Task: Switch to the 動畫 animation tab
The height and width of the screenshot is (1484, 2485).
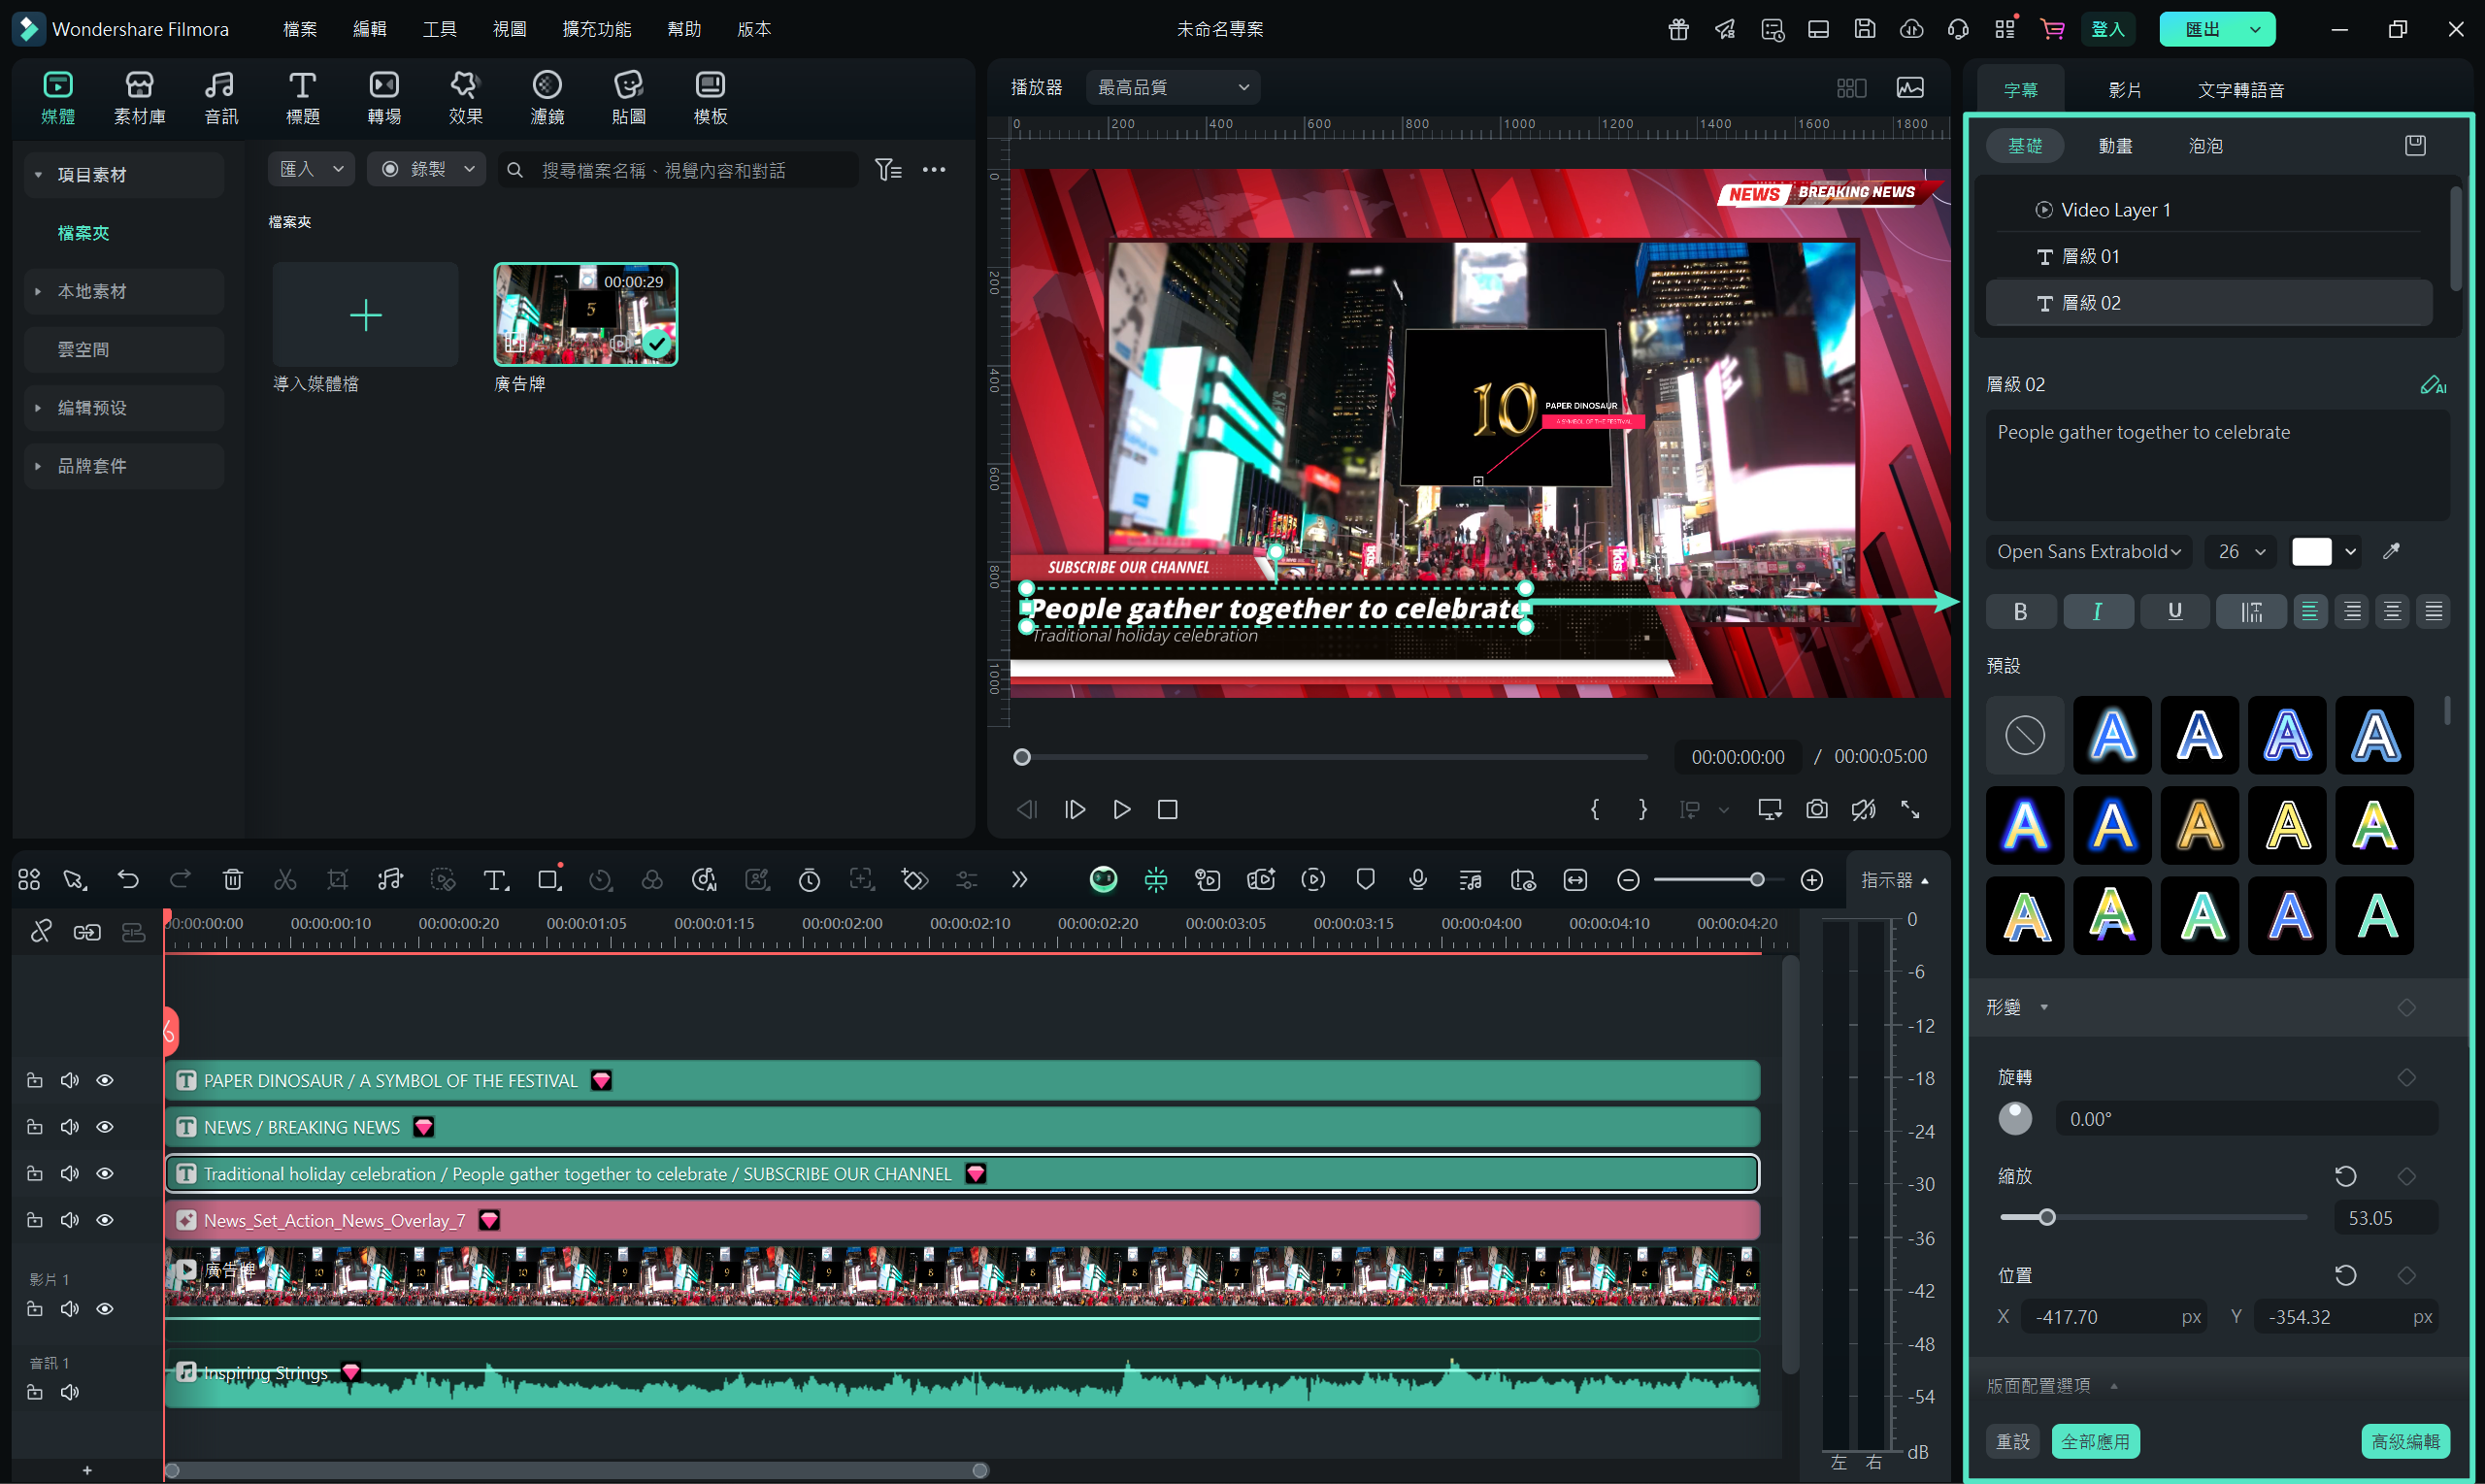Action: (x=2115, y=146)
